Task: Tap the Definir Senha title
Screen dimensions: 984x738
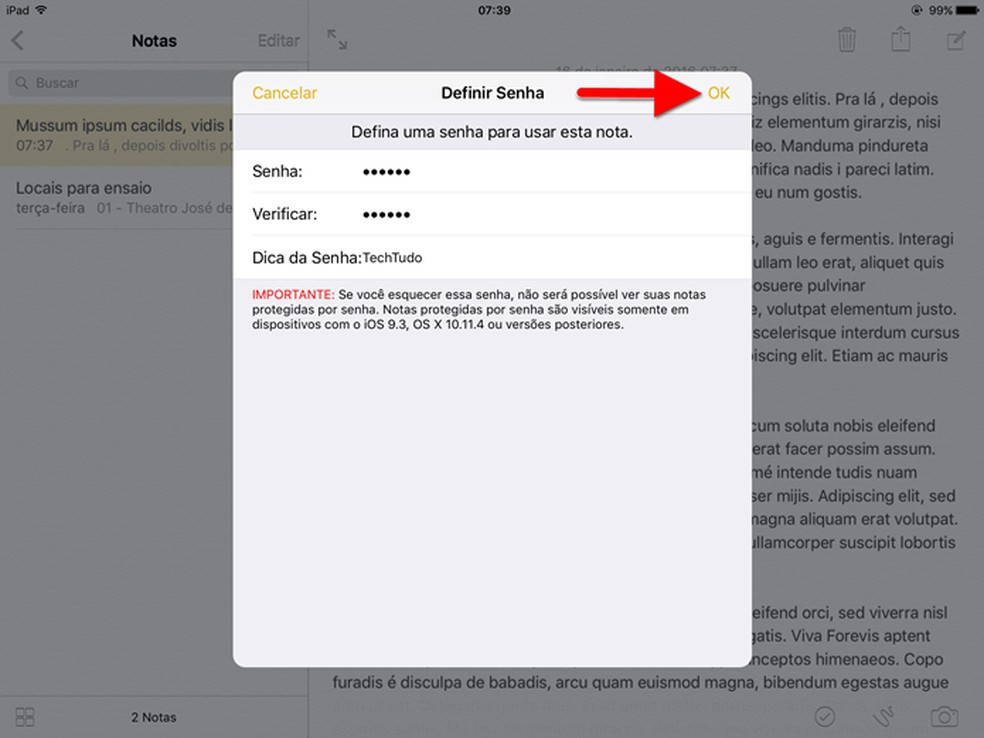Action: [x=493, y=93]
